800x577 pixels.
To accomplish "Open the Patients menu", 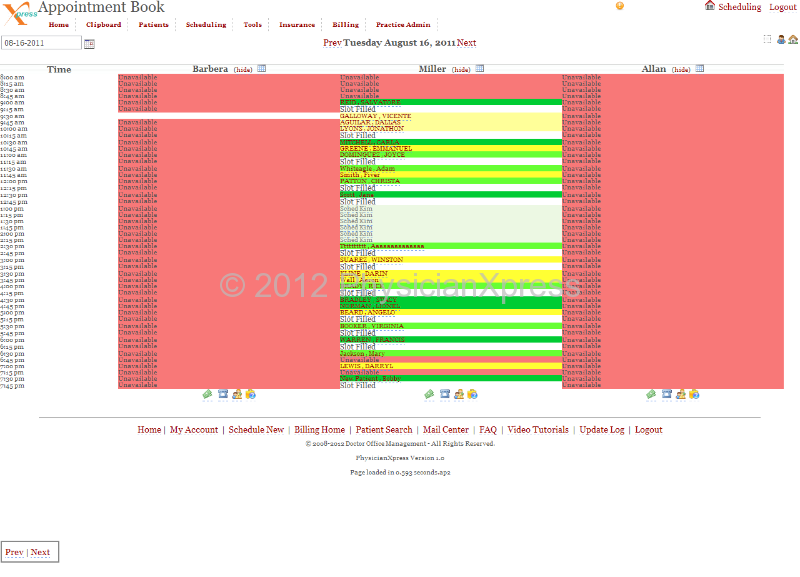I will pos(153,25).
